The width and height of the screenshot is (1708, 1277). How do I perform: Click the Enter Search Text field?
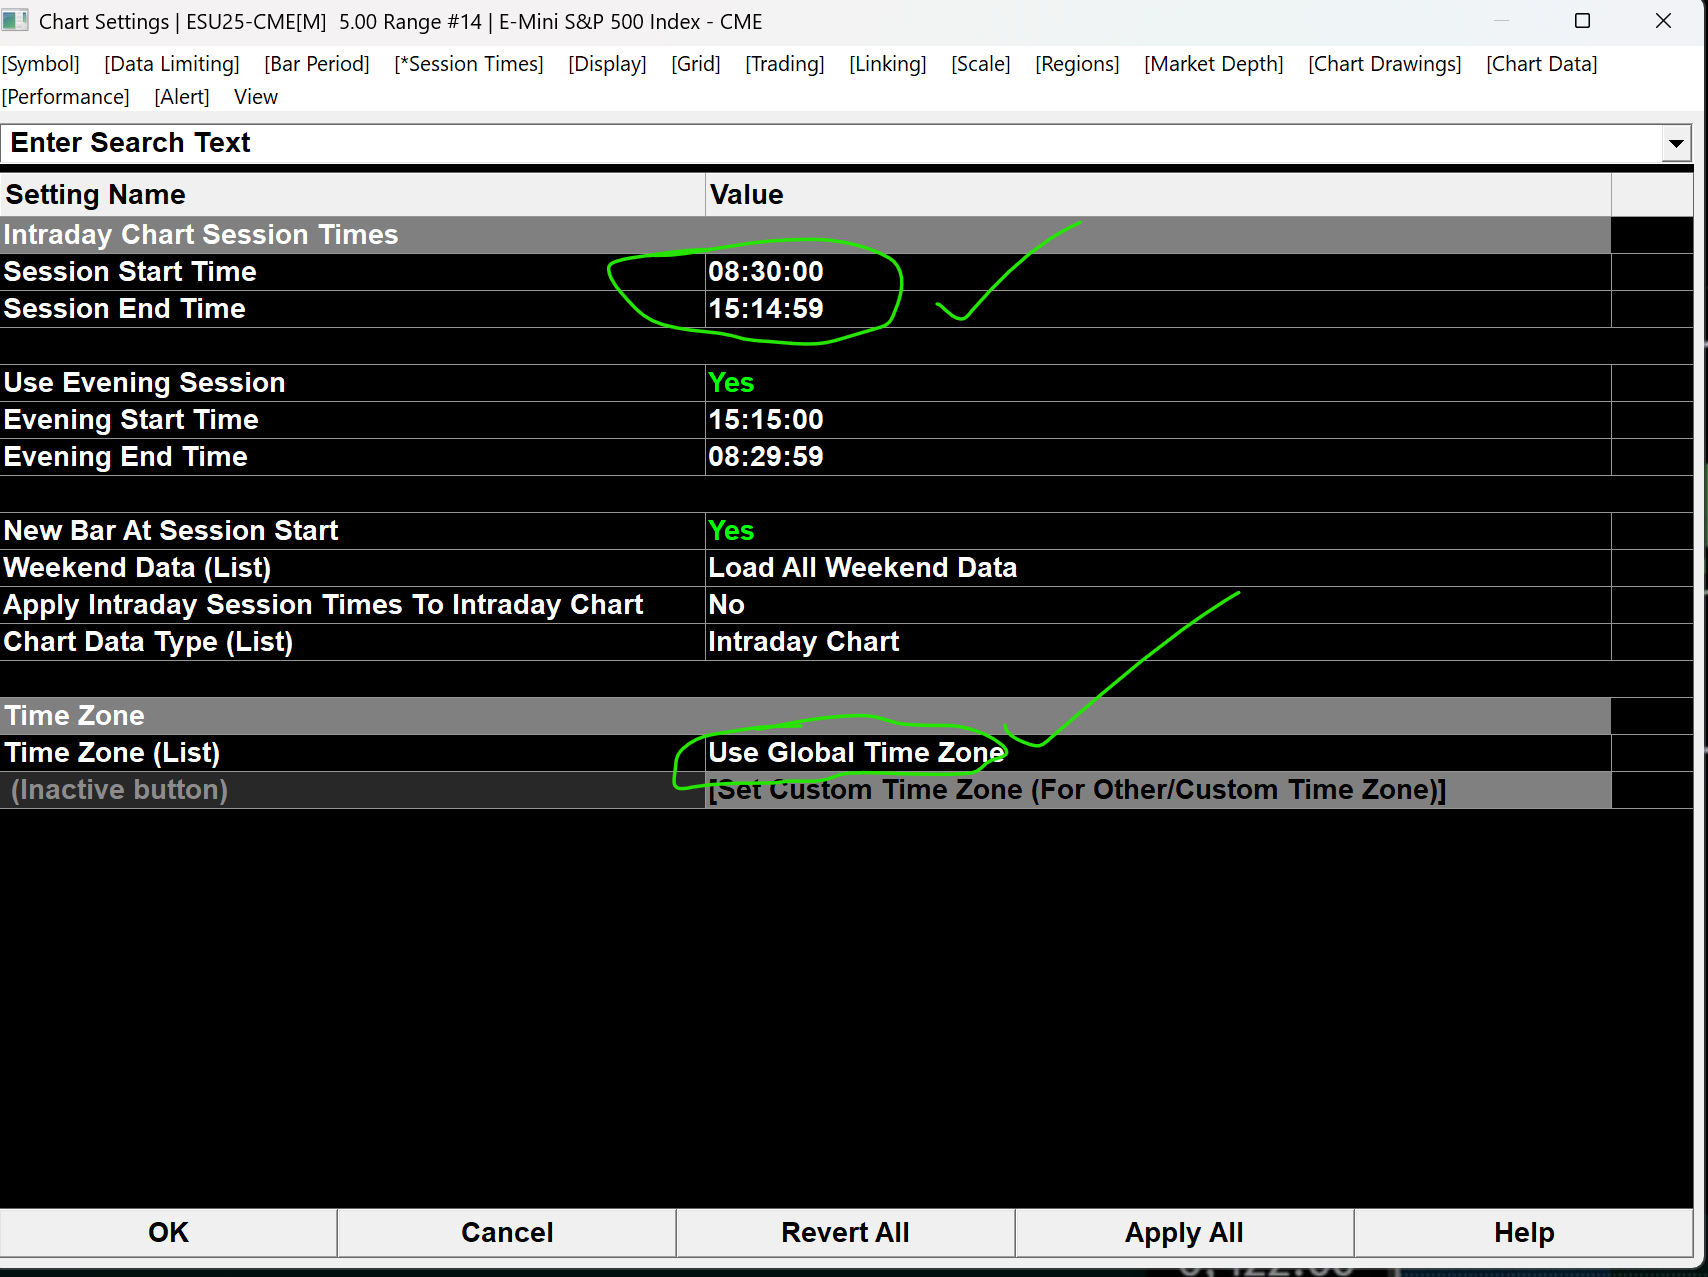pos(832,143)
